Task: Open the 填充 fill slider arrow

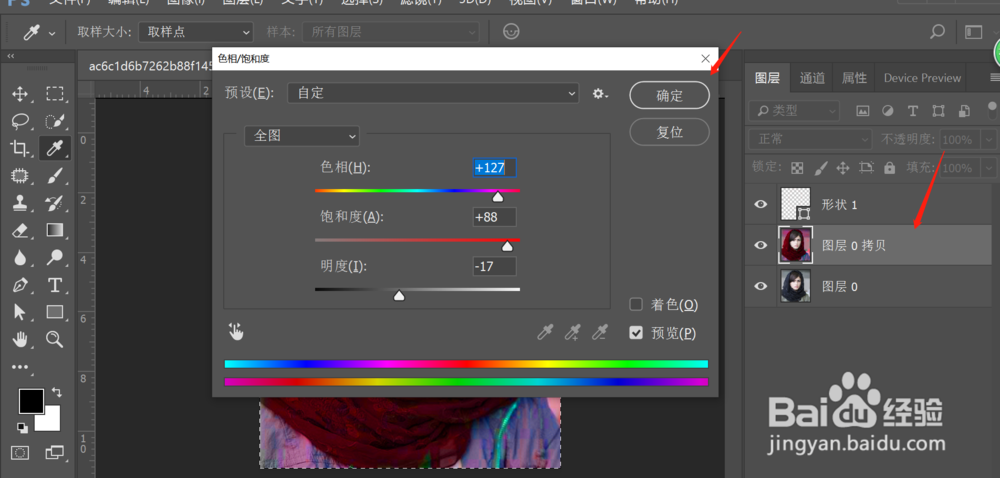Action: (x=989, y=168)
